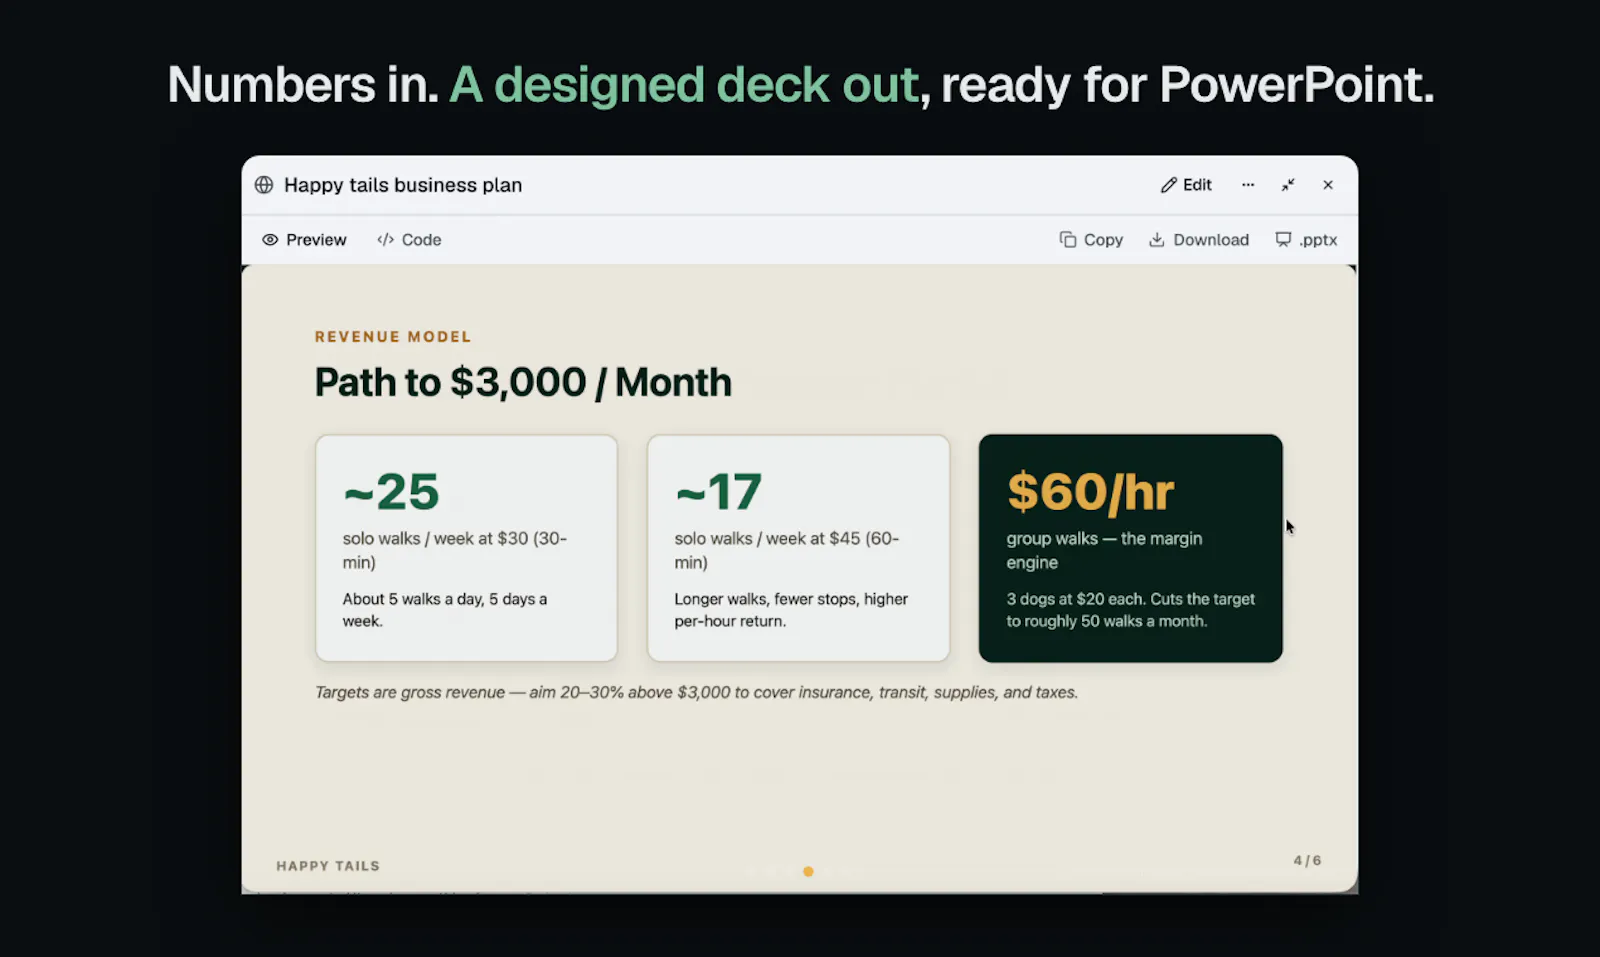Click the "Path to $3,000 / Month" heading

[x=523, y=383]
